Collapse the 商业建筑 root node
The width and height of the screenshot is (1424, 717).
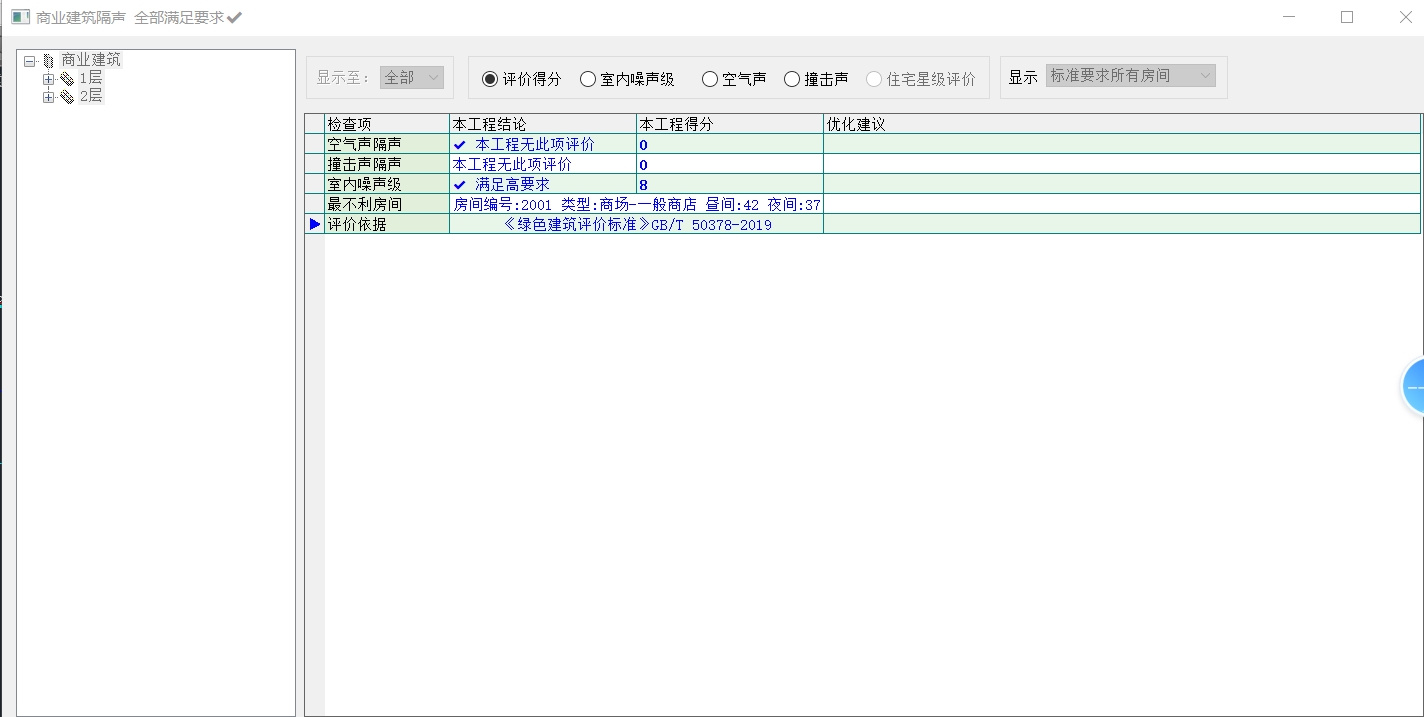pos(30,61)
